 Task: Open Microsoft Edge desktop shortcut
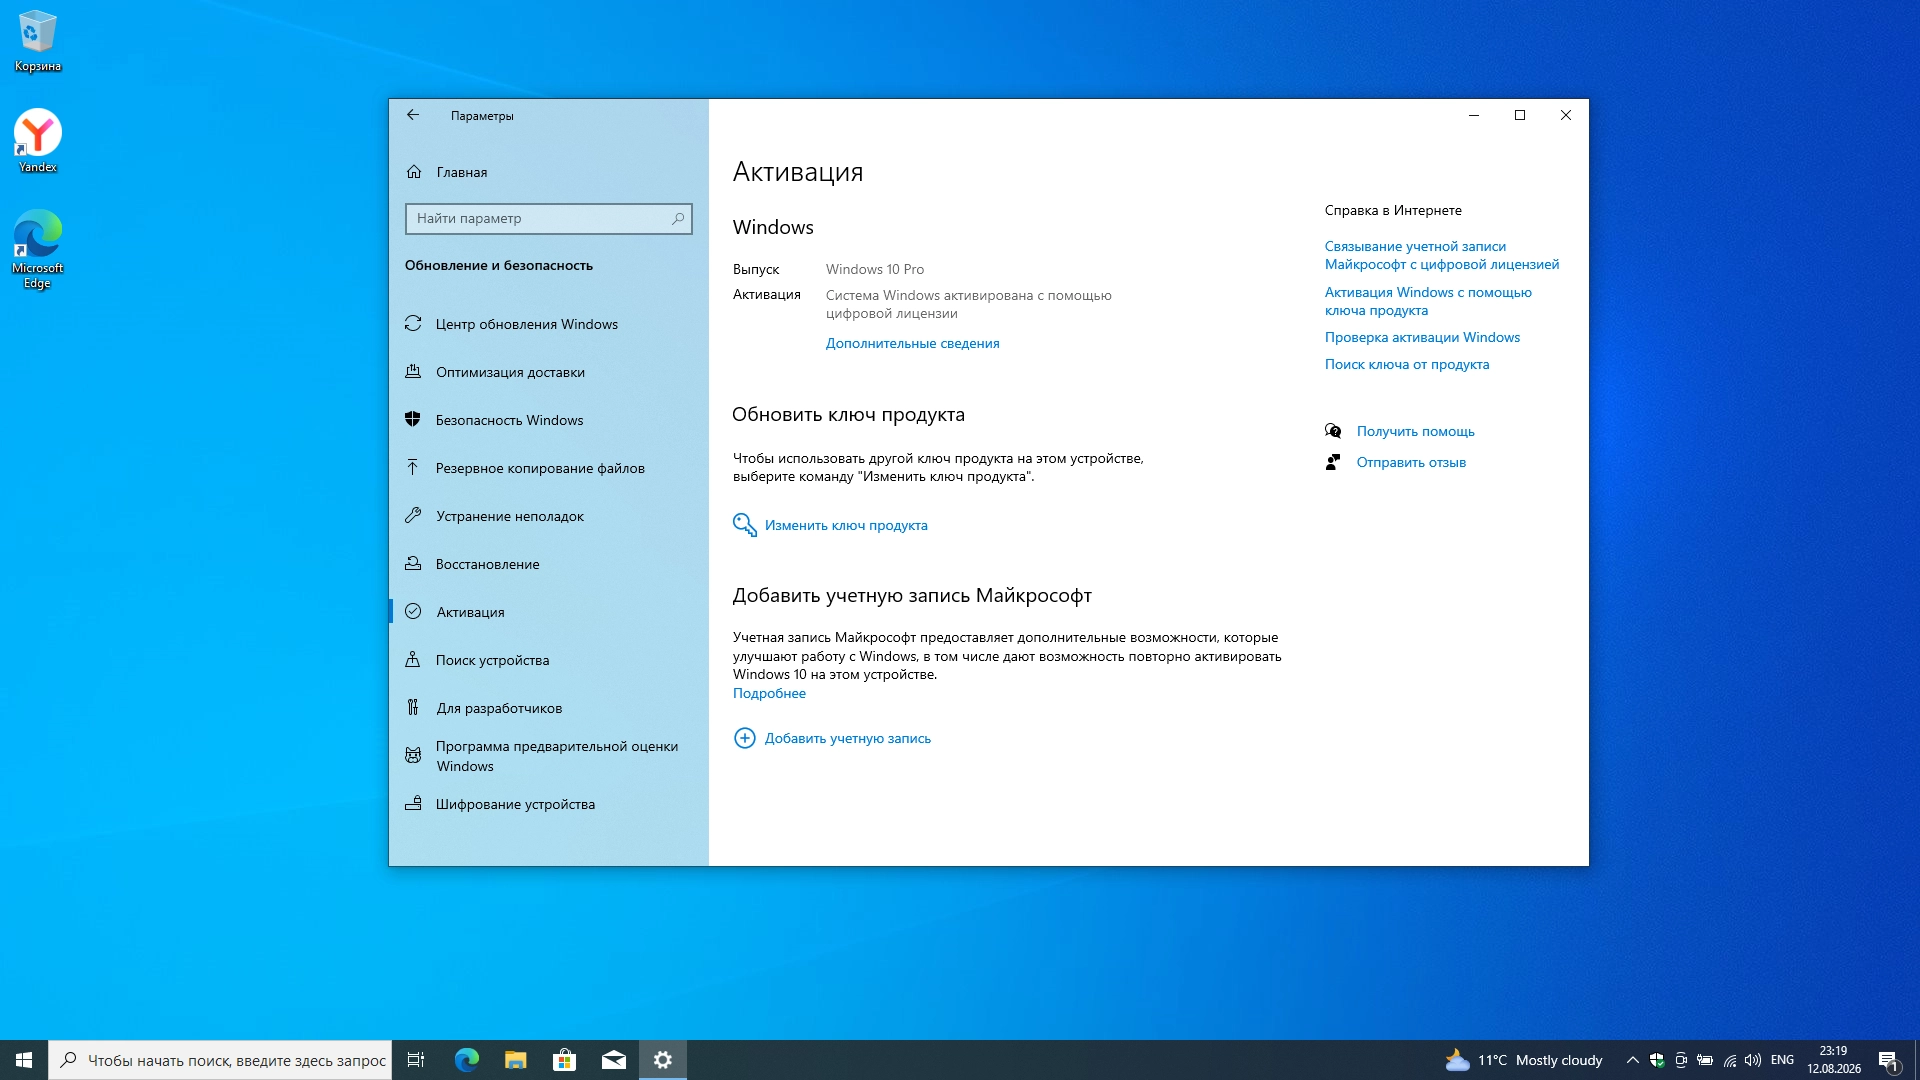click(38, 249)
